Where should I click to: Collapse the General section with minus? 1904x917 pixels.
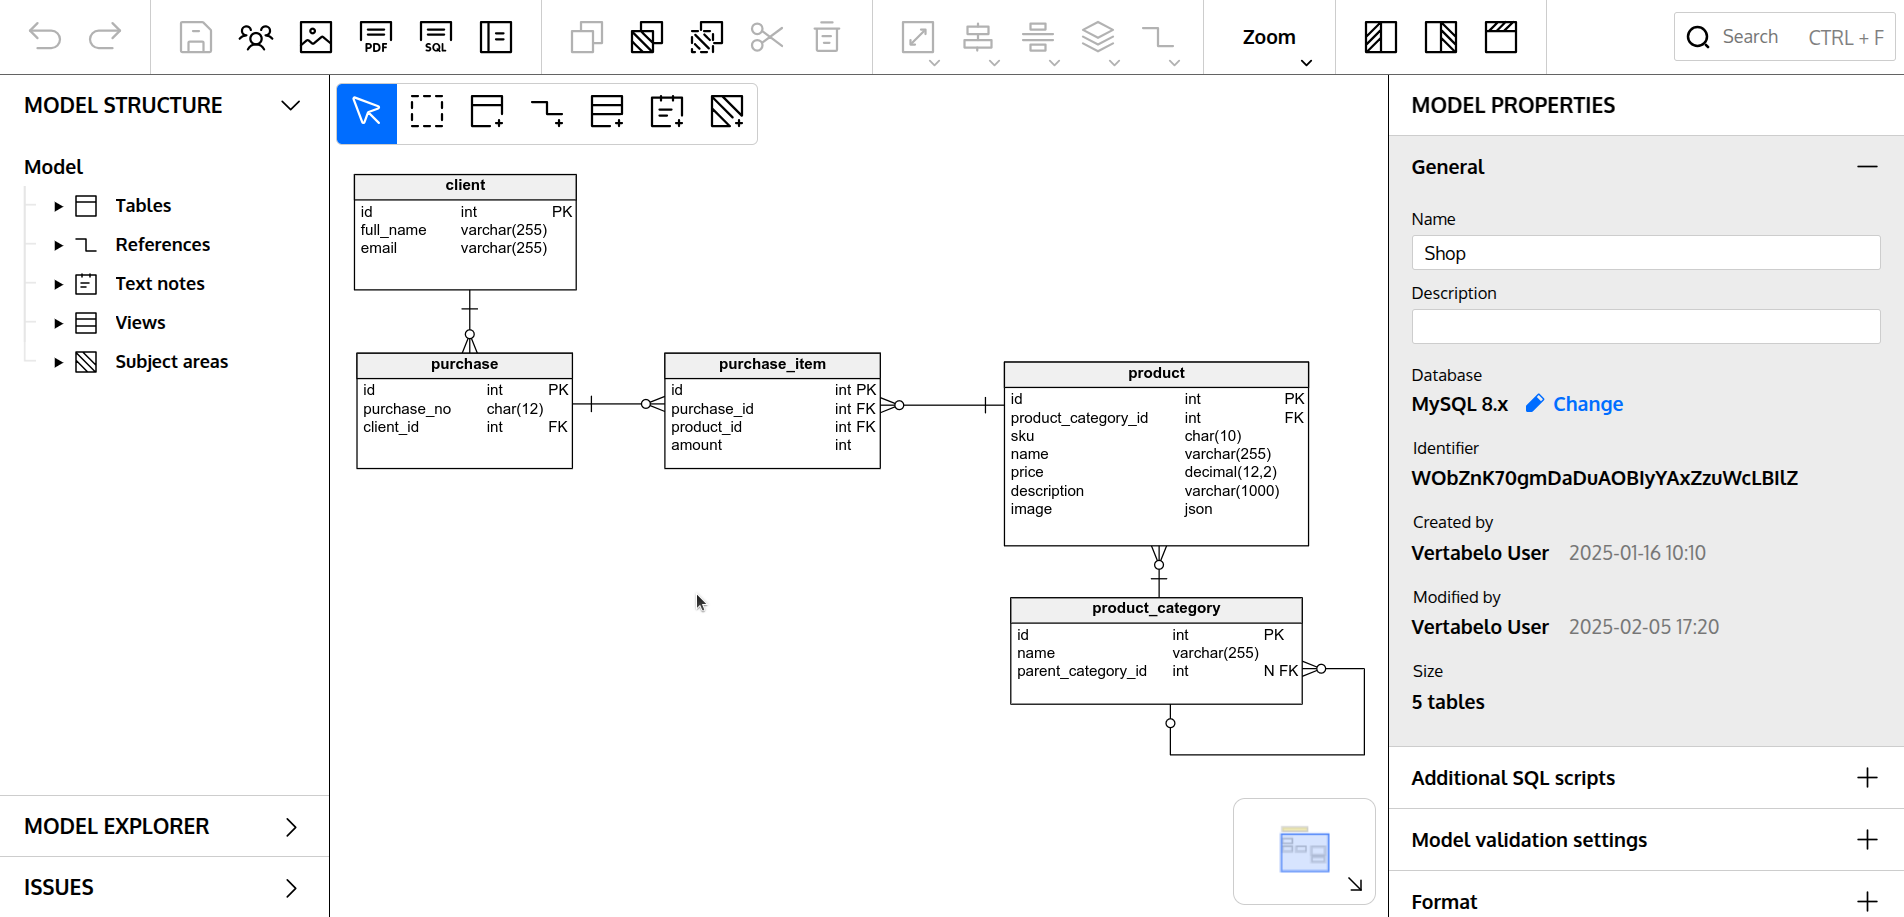click(x=1867, y=167)
